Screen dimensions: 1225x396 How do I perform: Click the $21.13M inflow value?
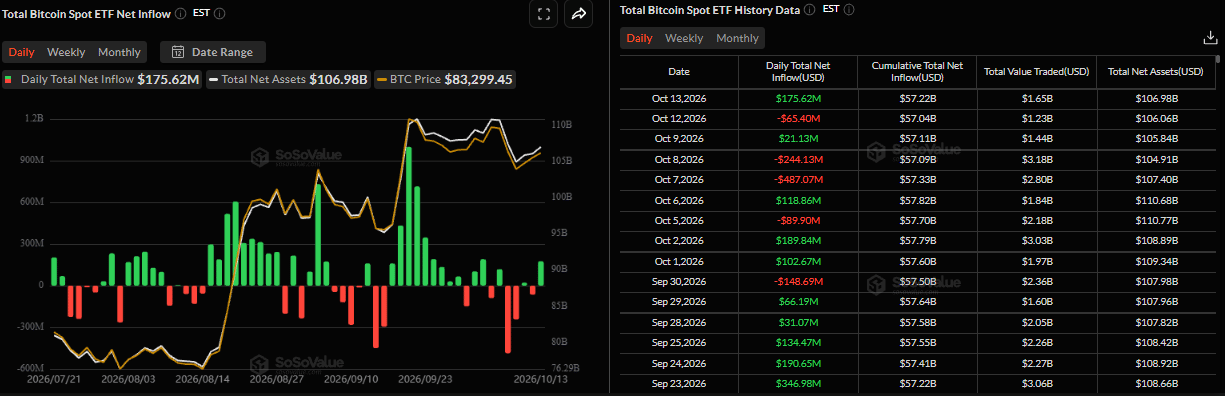click(x=797, y=138)
